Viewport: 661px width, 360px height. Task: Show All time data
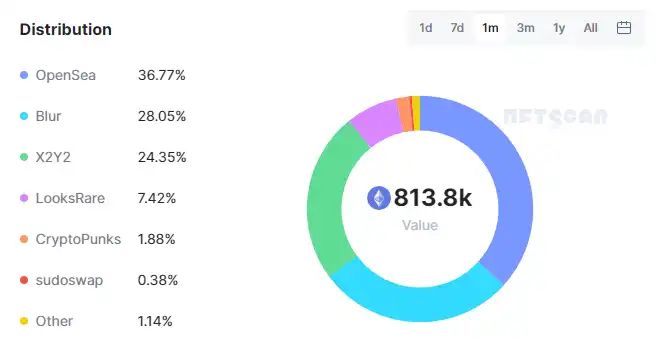tap(591, 28)
